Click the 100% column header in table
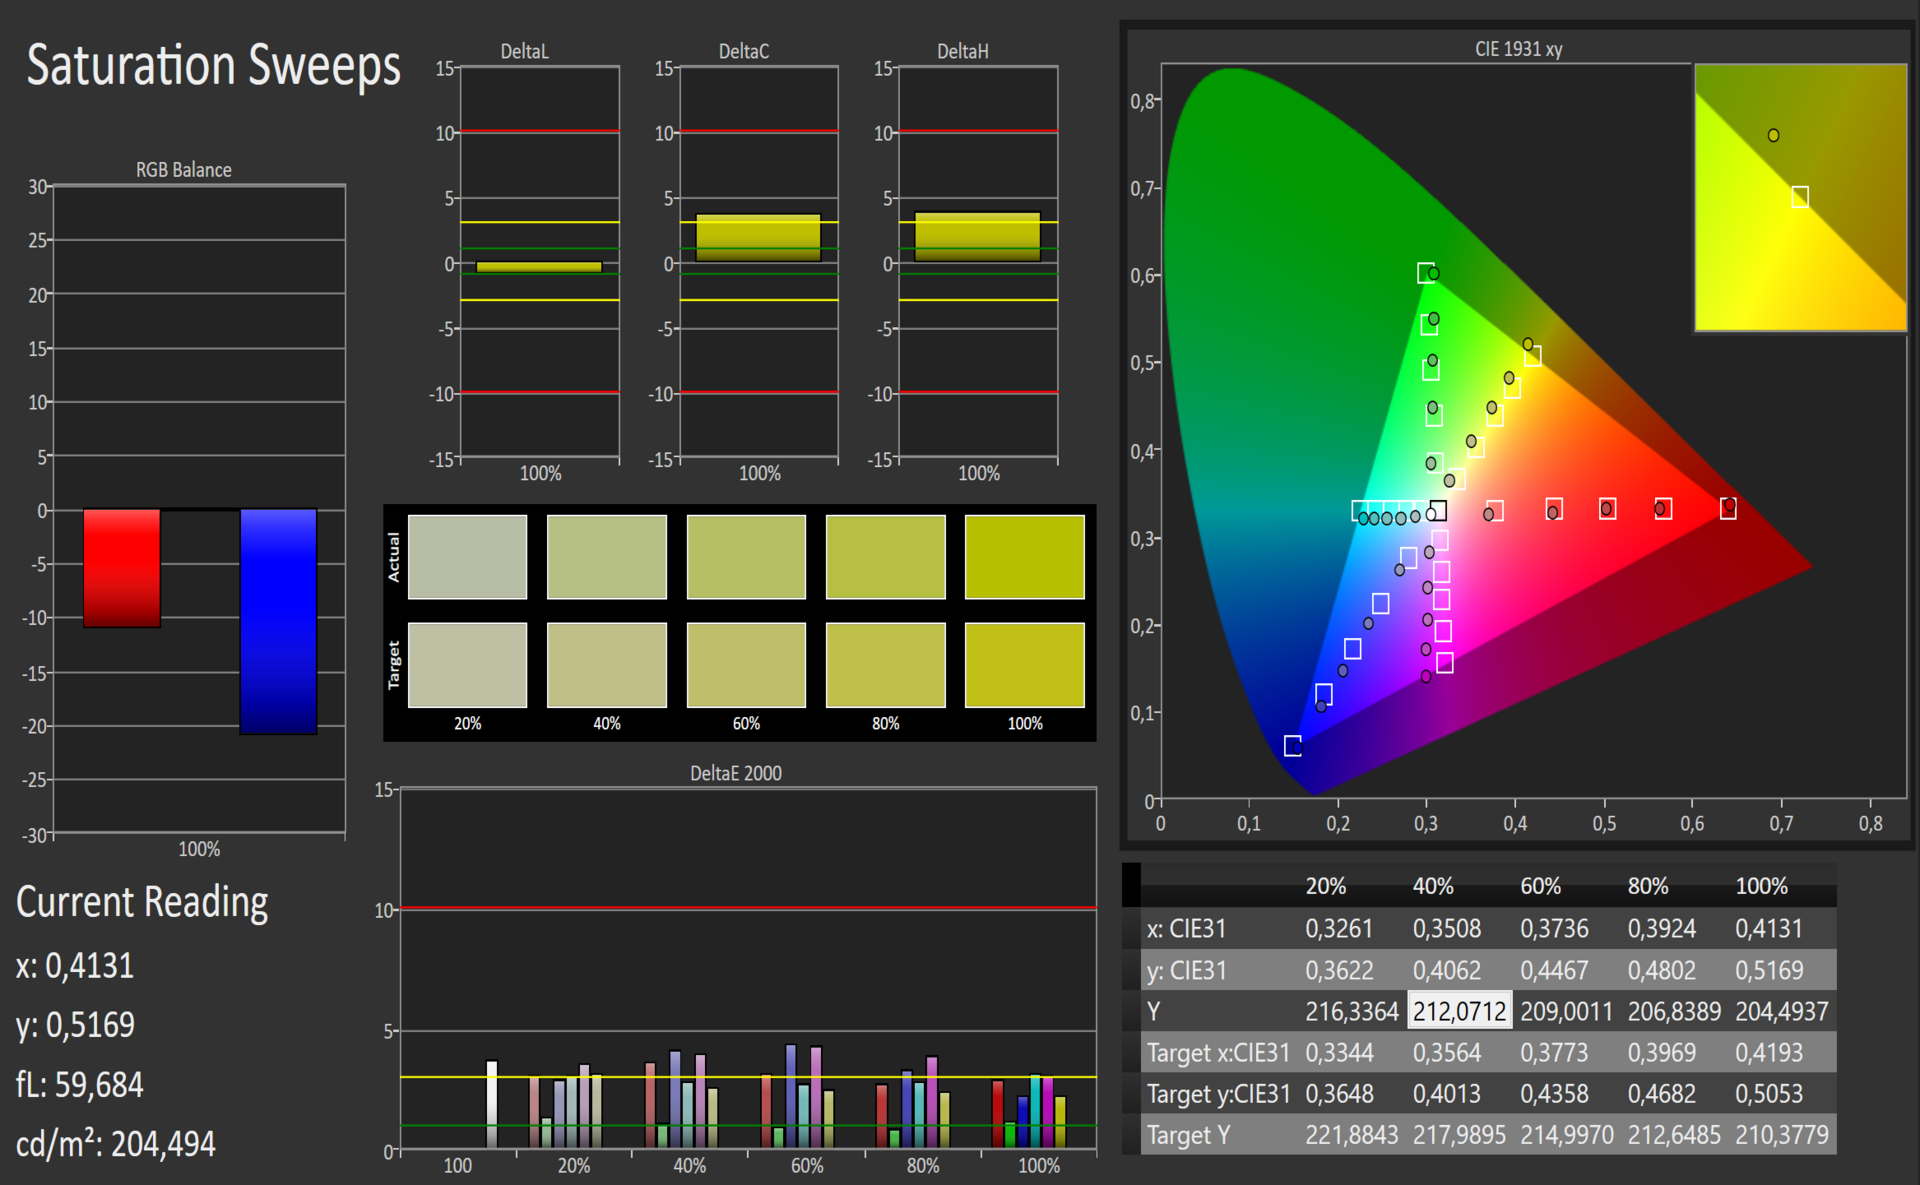 coord(1761,886)
